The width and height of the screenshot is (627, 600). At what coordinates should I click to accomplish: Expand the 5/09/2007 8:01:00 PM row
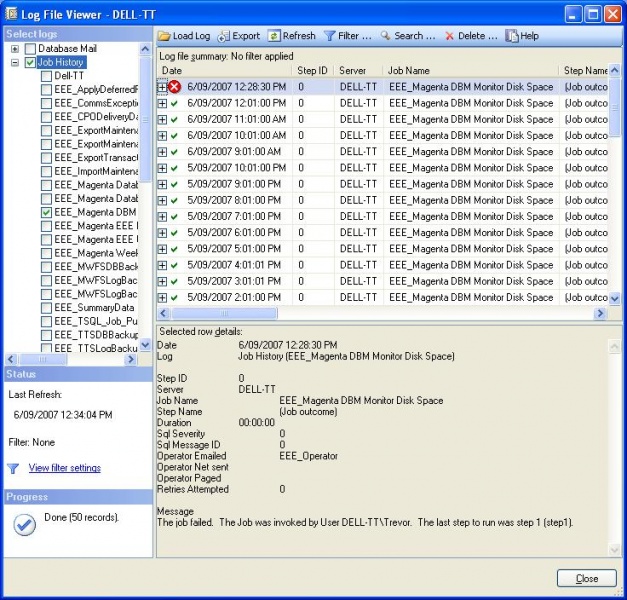coord(162,200)
